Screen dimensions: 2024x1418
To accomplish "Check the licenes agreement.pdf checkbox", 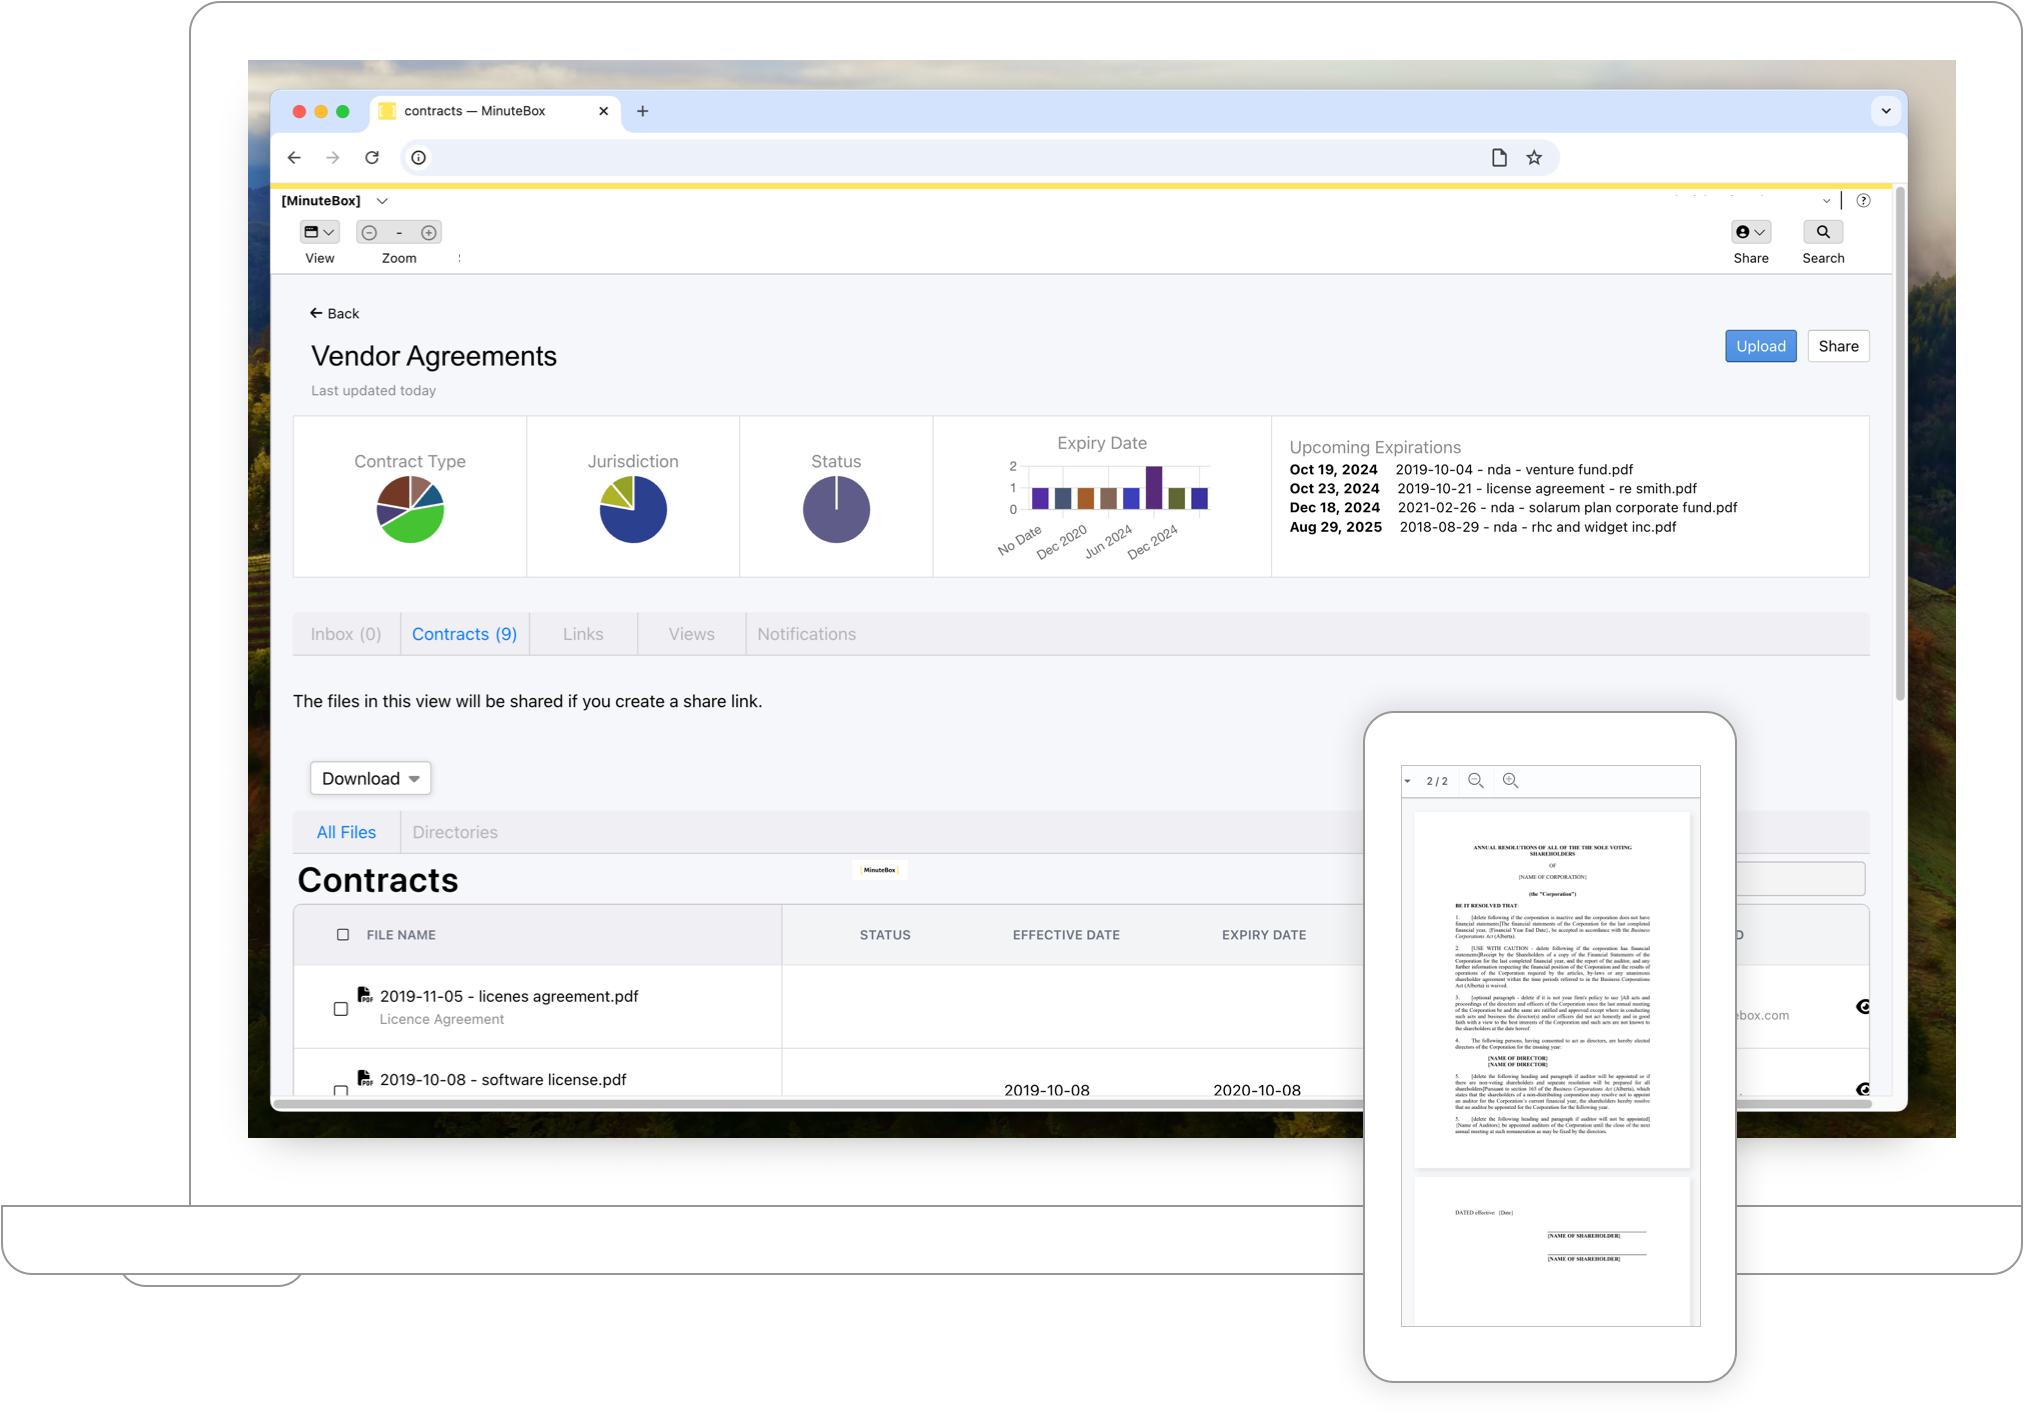I will 341,1009.
